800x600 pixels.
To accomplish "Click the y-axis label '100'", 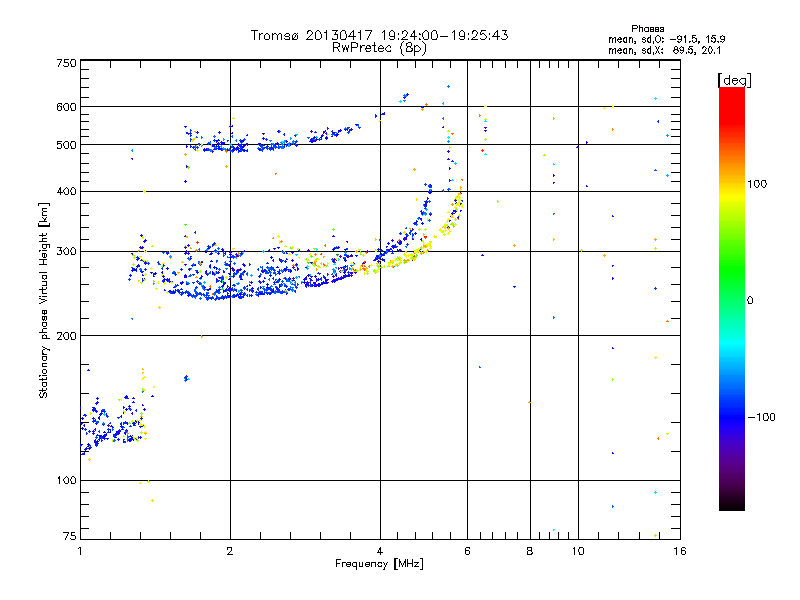I will 66,481.
